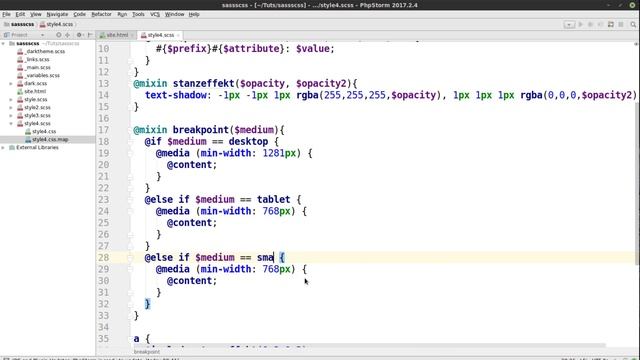The image size is (640, 360).
Task: Click the "breakpoint" breadcrumb below the editor
Action: (147, 351)
